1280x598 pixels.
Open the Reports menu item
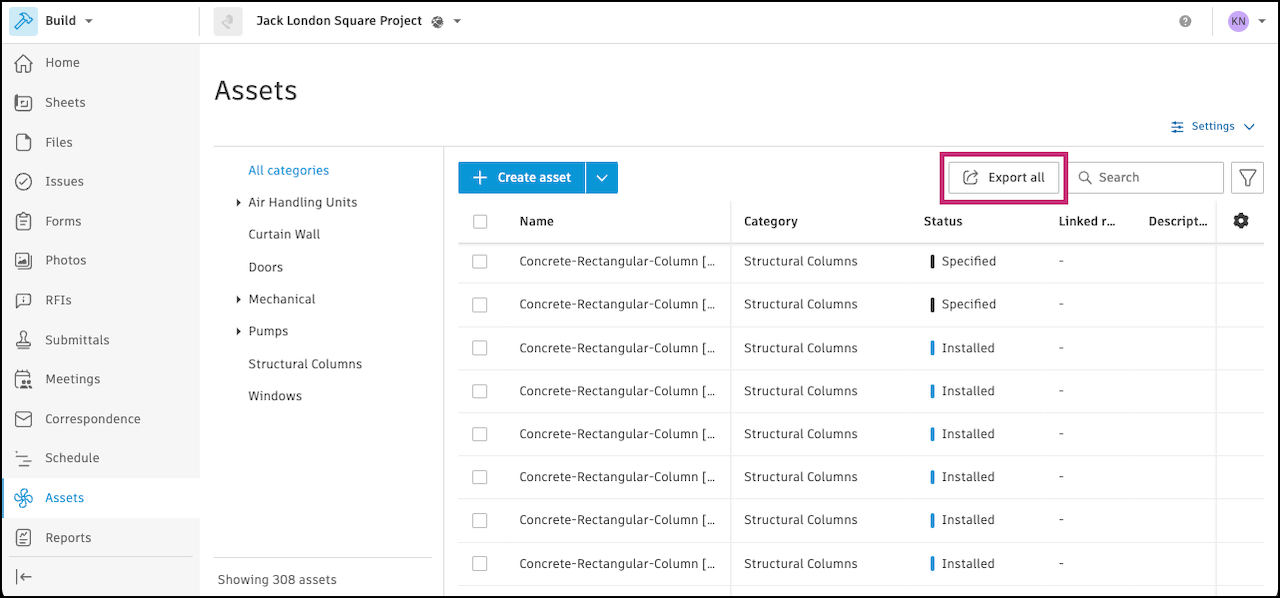(68, 537)
